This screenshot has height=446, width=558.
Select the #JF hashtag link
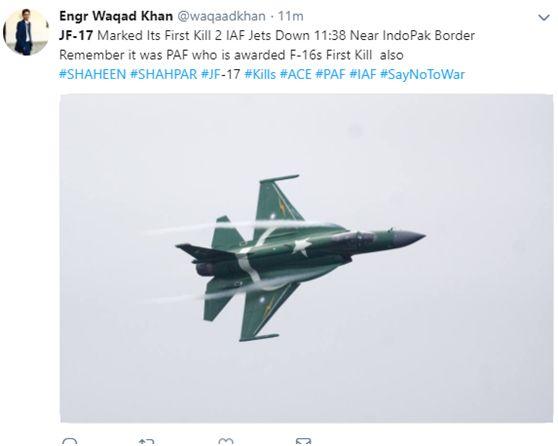point(211,74)
